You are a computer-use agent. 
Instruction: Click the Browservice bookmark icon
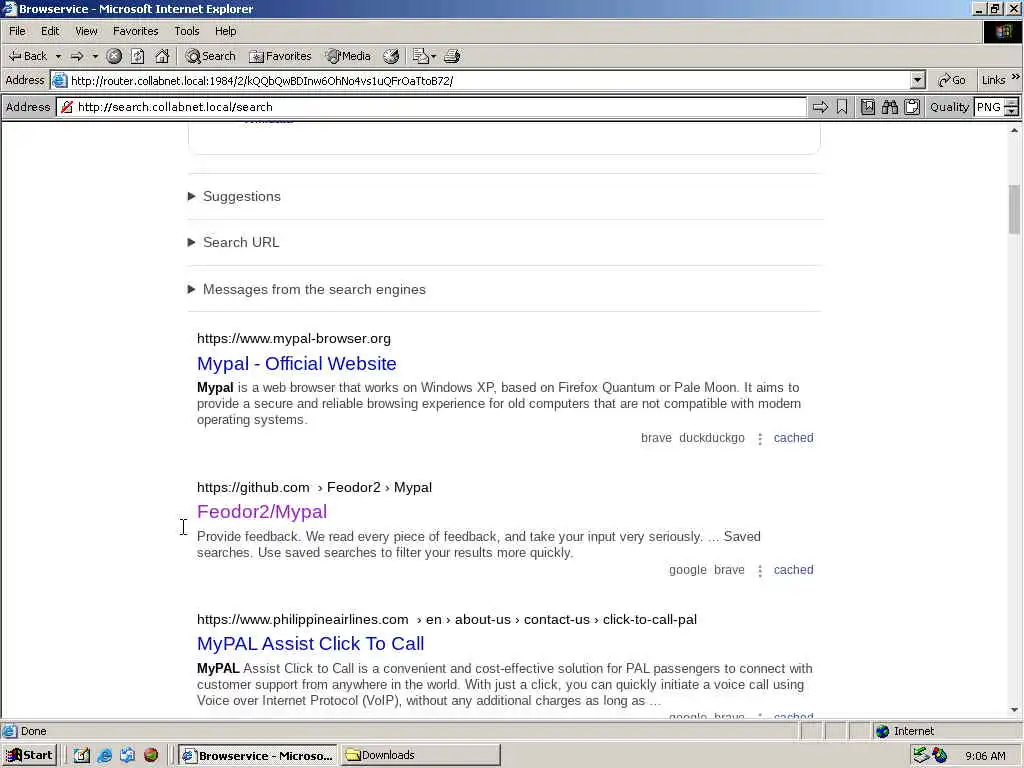842,107
